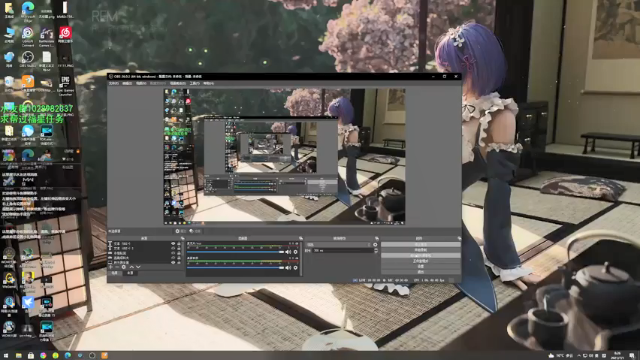640x360 pixels.
Task: Open gear settings for first mixer channel
Action: click(296, 252)
